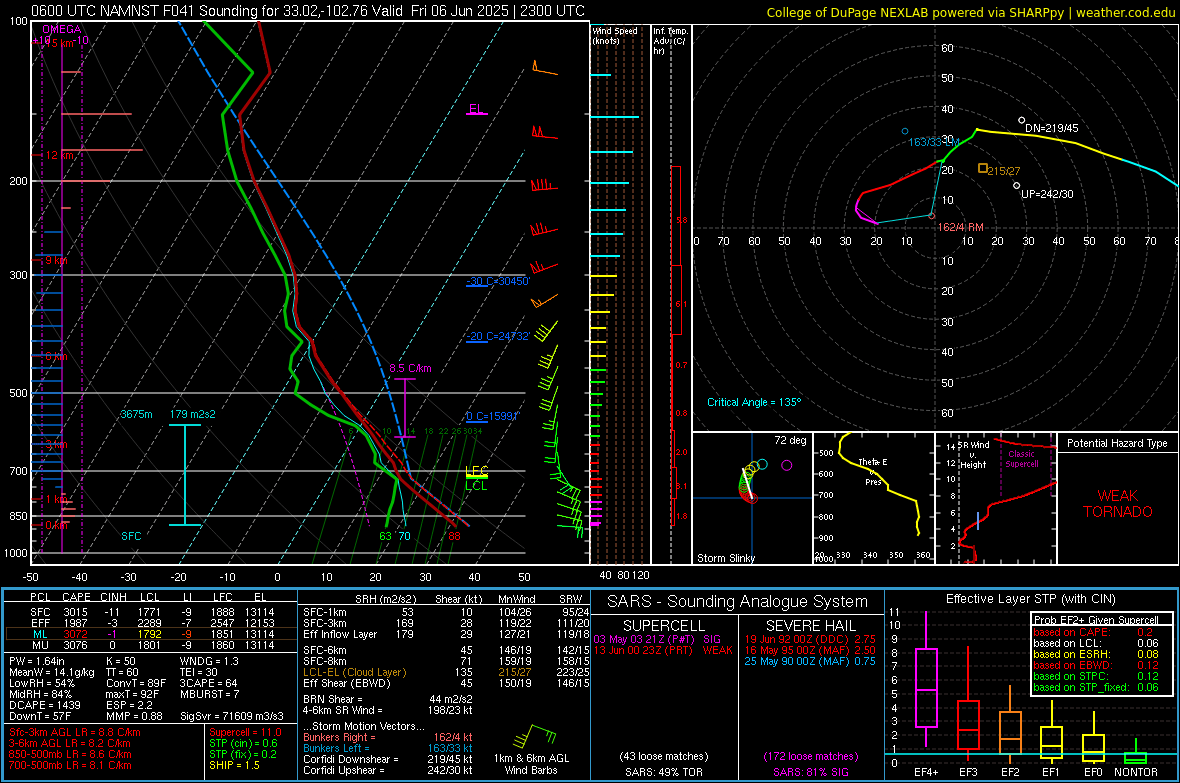Click the 1km & 6km AGL wind barbs icon
This screenshot has width=1180, height=783.
pos(534,736)
